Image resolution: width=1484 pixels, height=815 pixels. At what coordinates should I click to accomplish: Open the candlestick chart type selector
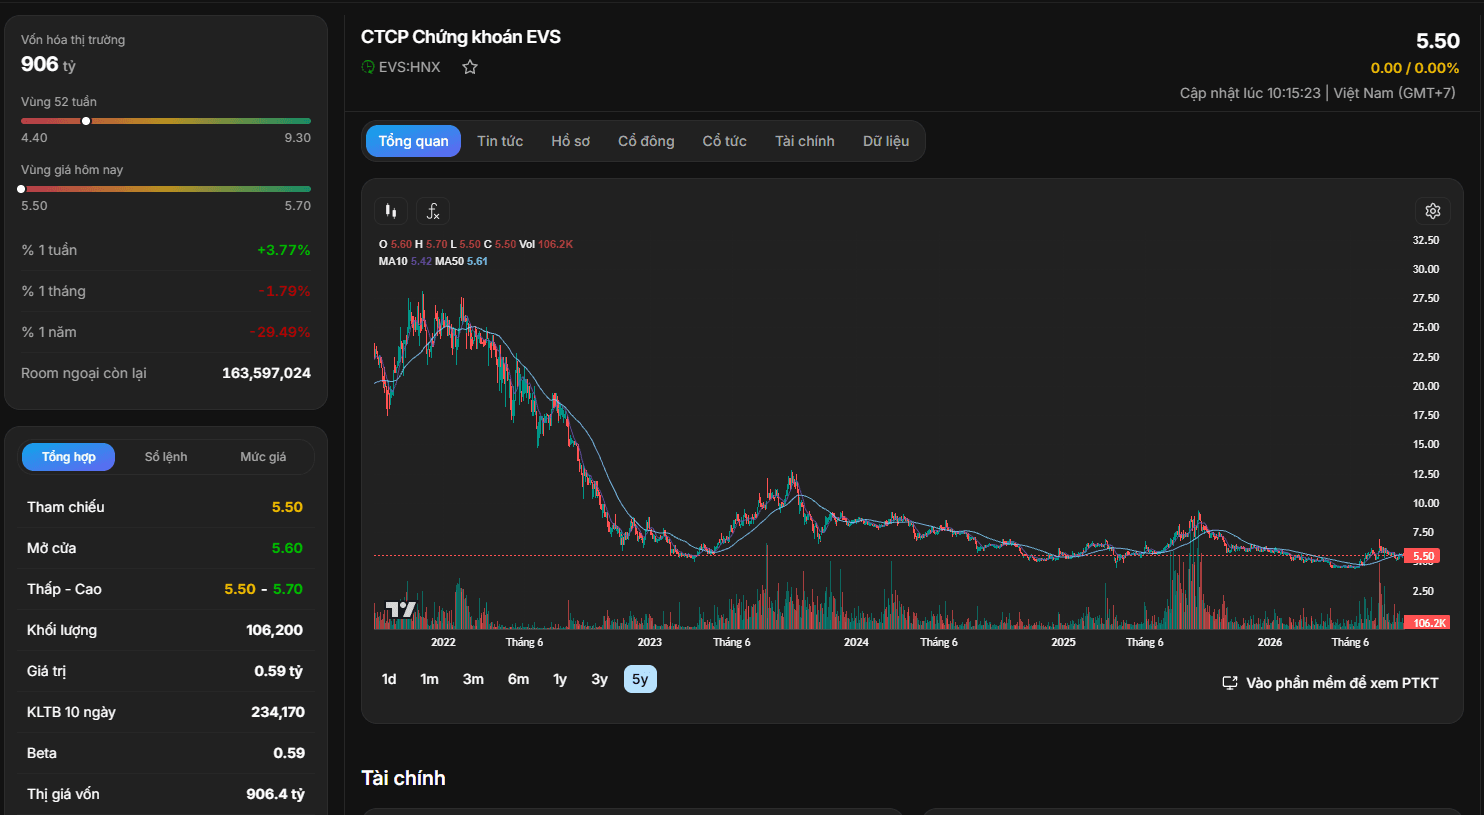point(391,211)
